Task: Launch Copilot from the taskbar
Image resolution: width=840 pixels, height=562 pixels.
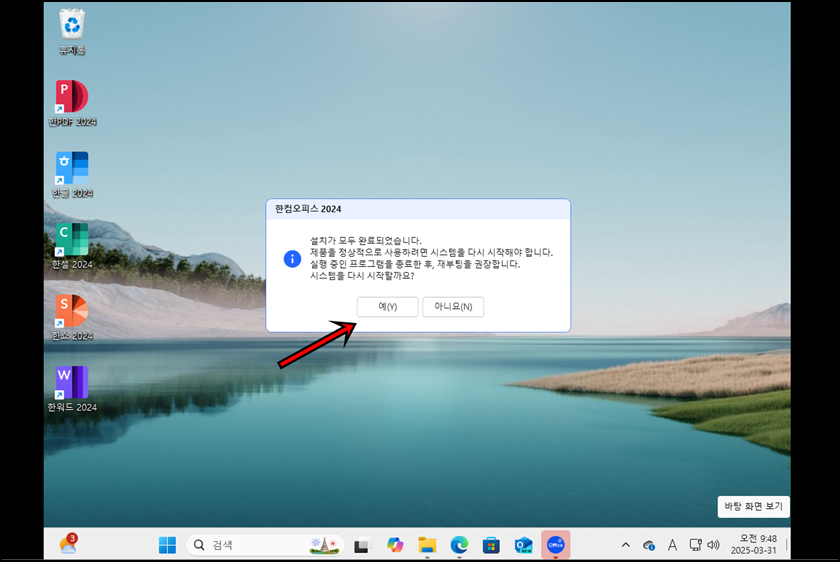Action: tap(395, 545)
